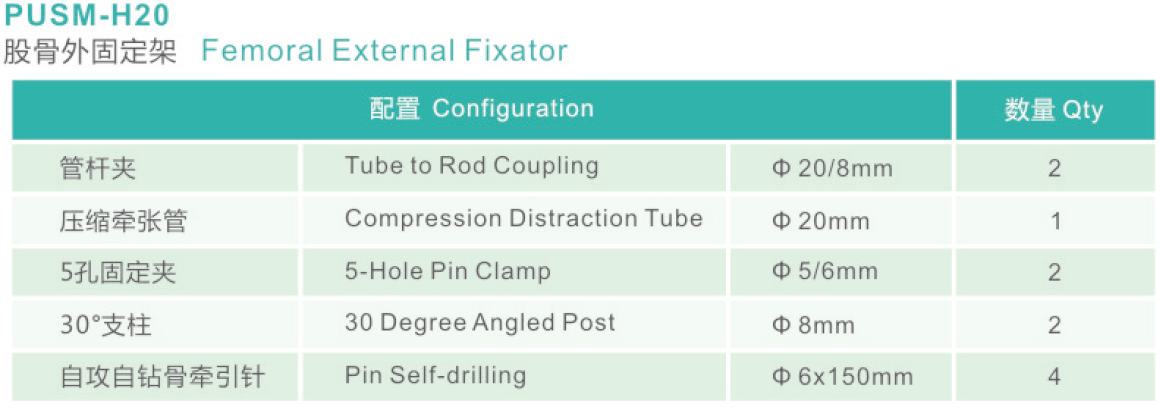
Task: Click the 数量 Qty column header
Action: [x=1054, y=109]
